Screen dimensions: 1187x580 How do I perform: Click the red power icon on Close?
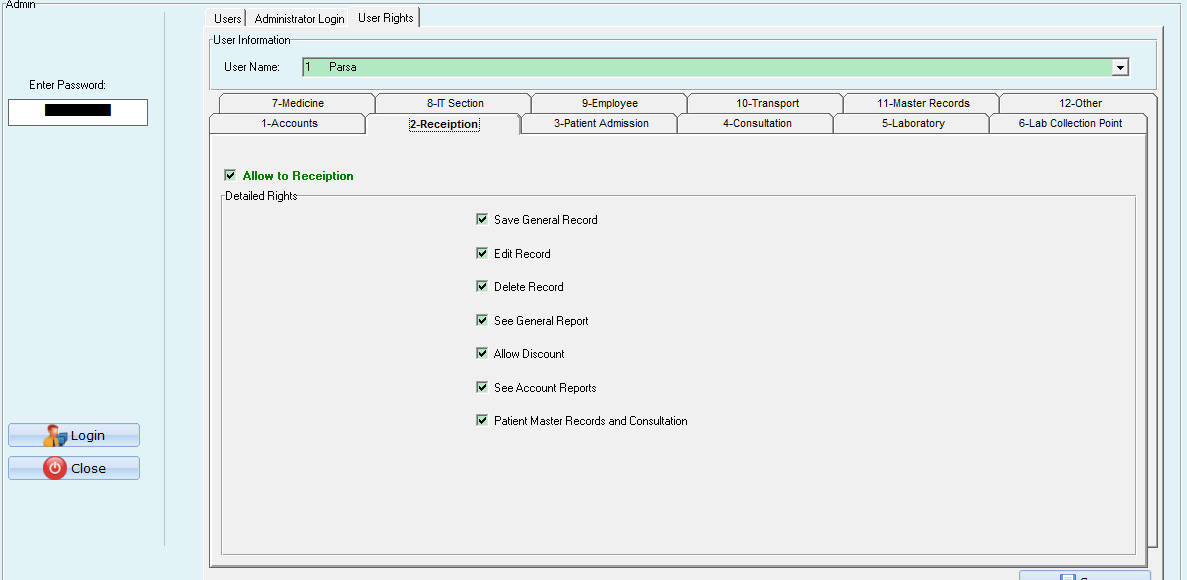55,468
